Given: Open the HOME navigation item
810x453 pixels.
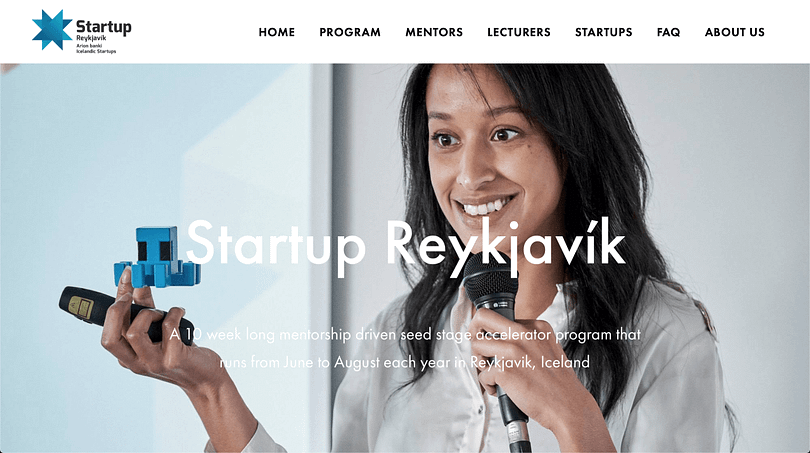Looking at the screenshot, I should point(276,32).
